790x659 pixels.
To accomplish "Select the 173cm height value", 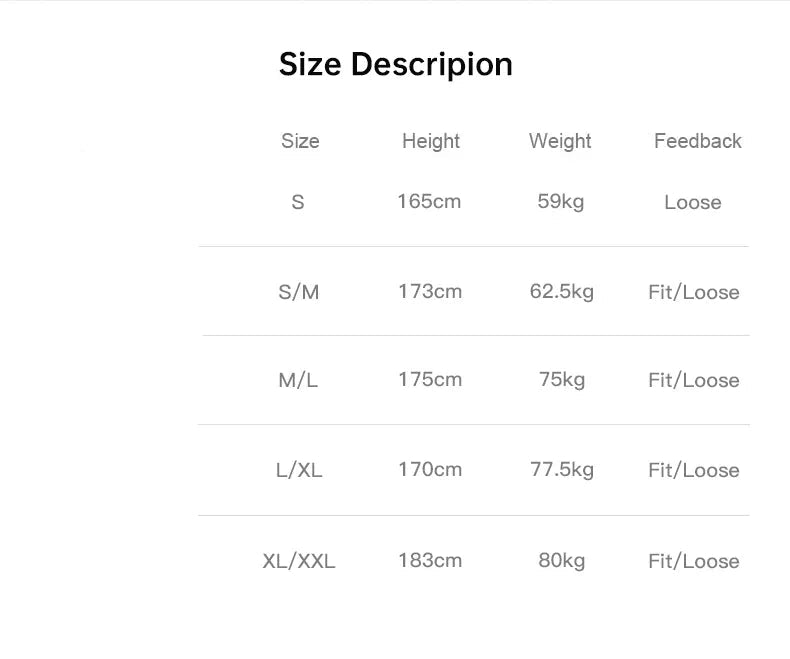I will pos(429,291).
